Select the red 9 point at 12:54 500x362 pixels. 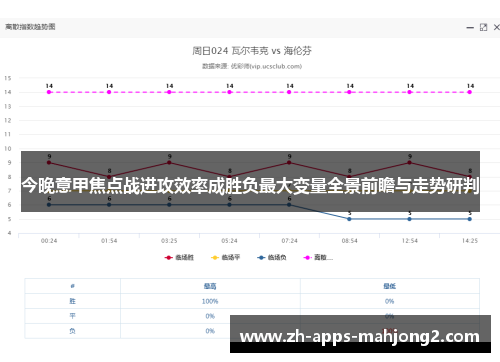pyautogui.click(x=409, y=163)
